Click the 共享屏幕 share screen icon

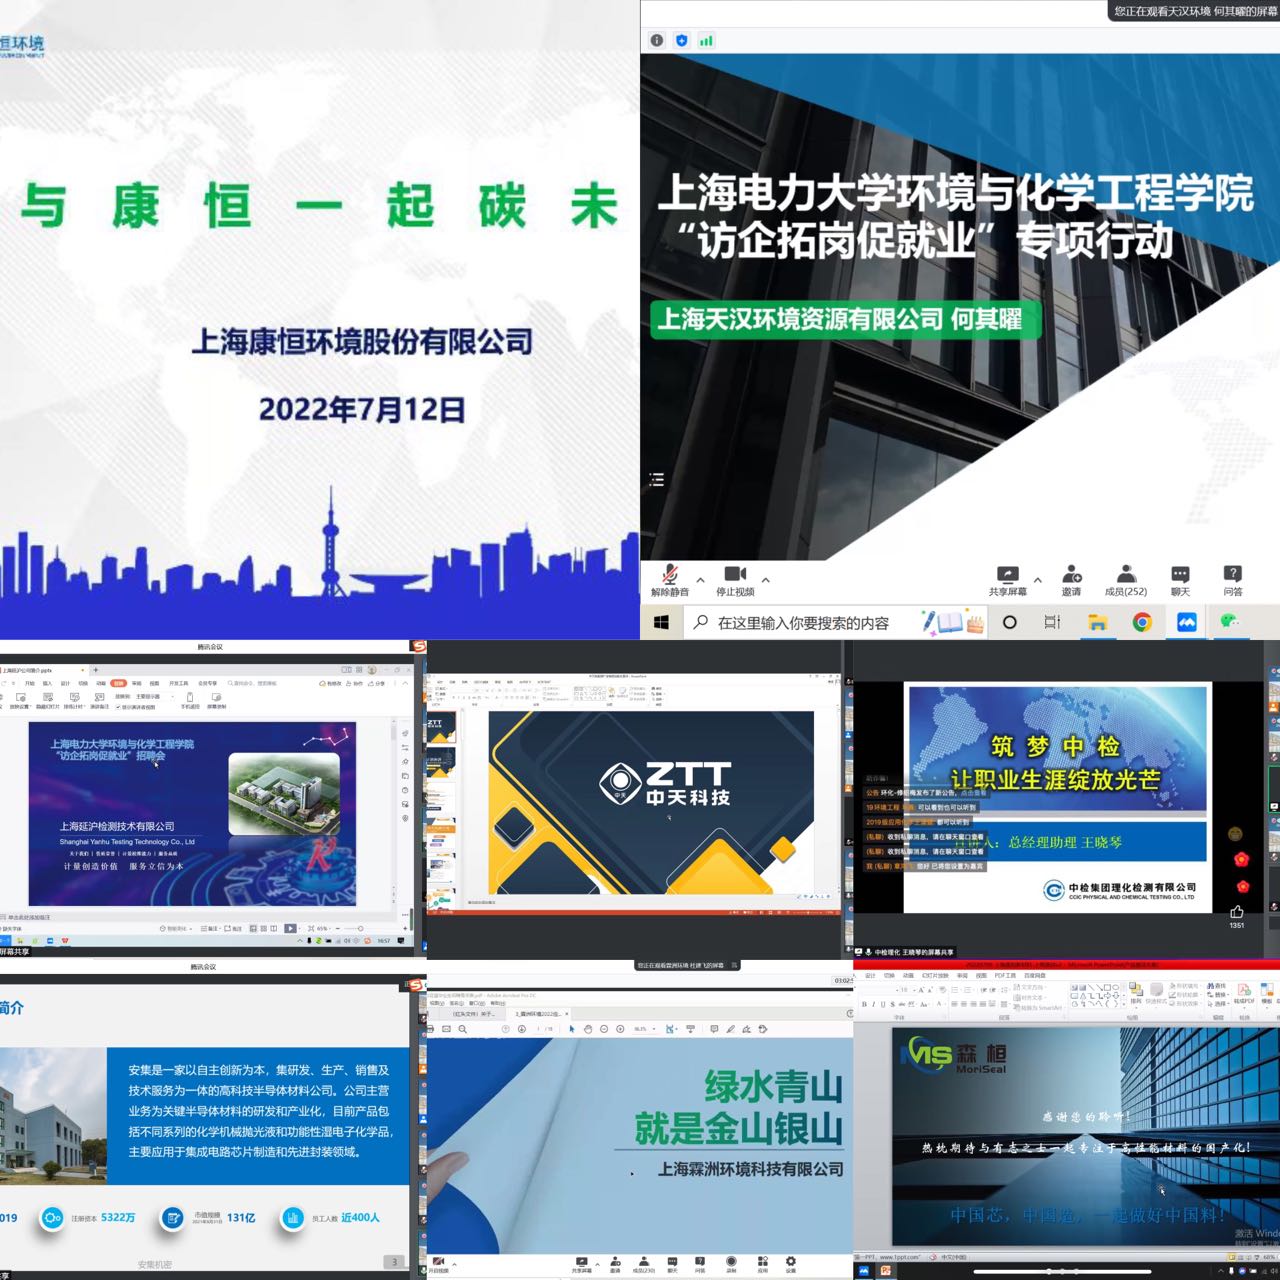click(1007, 579)
